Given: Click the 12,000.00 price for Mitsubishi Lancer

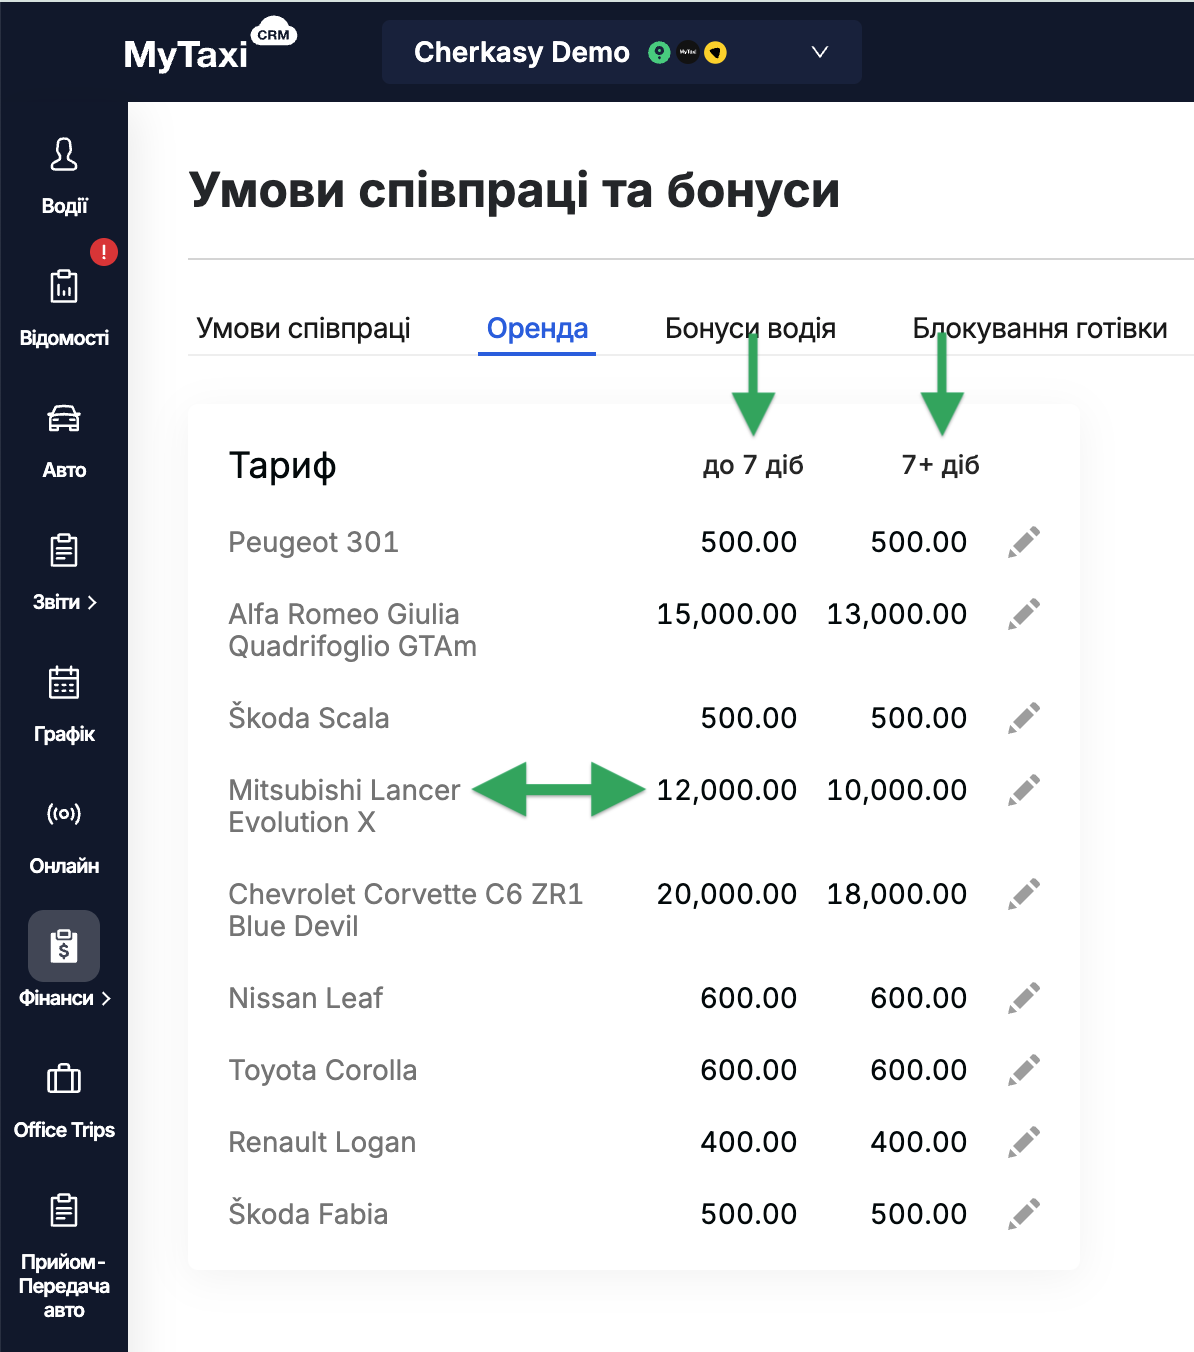Looking at the screenshot, I should tap(727, 790).
